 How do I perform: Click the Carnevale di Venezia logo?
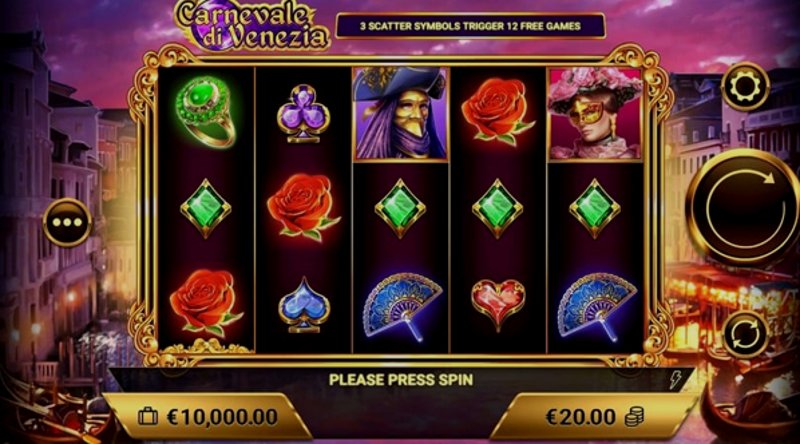253,26
